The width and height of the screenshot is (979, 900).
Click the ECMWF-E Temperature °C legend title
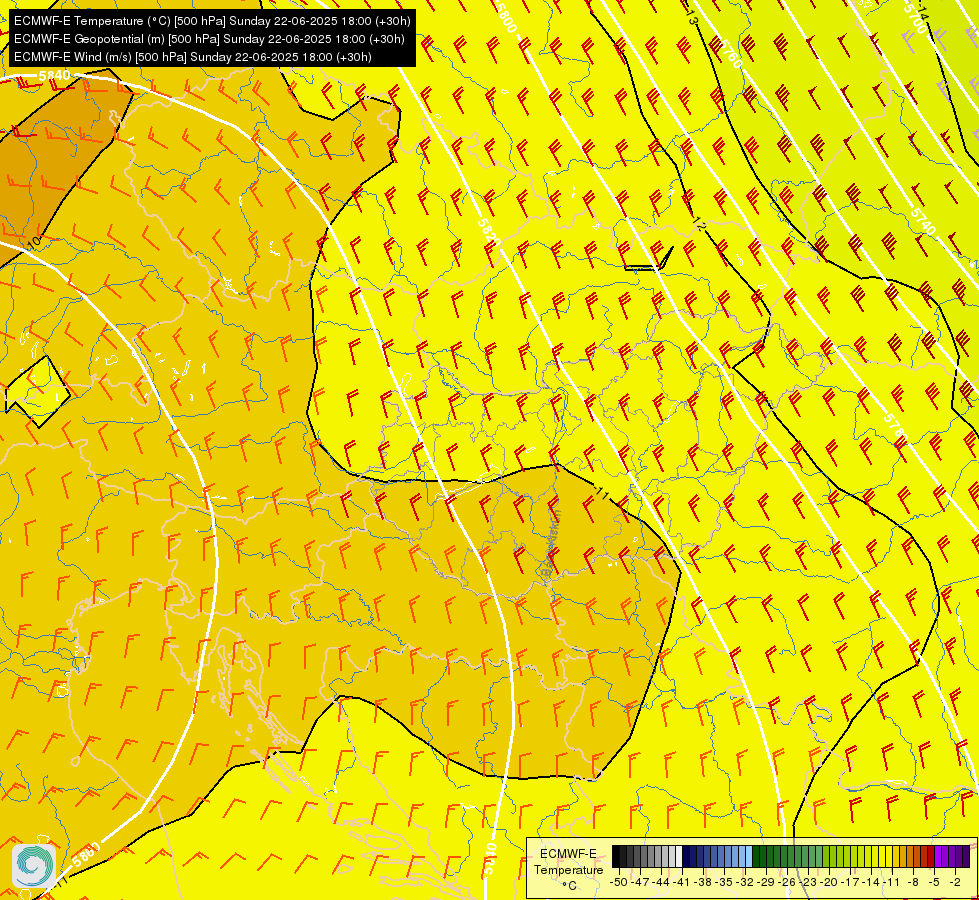point(568,869)
